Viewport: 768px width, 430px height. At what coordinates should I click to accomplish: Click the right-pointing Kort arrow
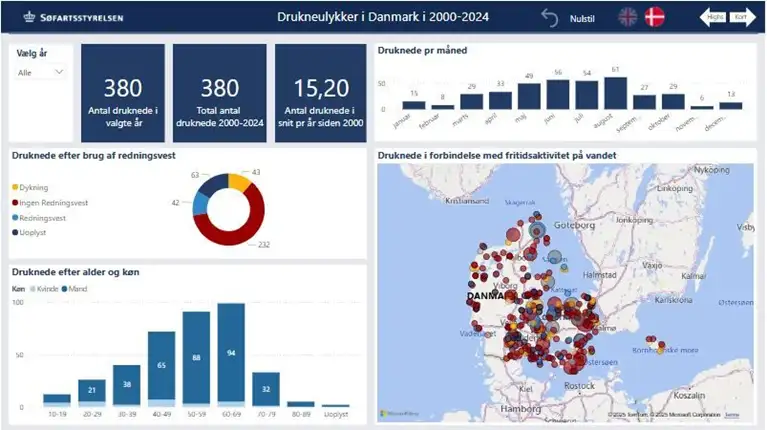pos(740,17)
